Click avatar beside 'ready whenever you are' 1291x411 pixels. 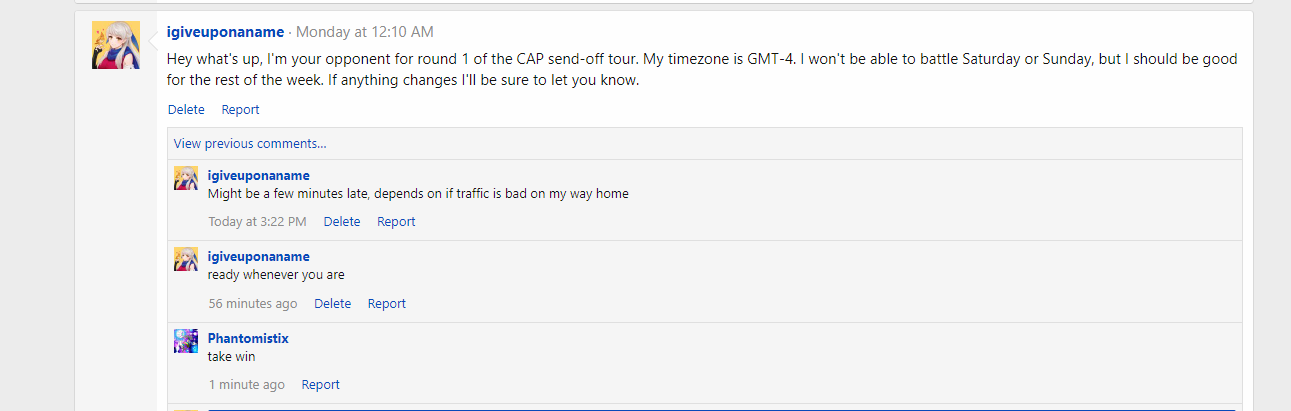186,259
